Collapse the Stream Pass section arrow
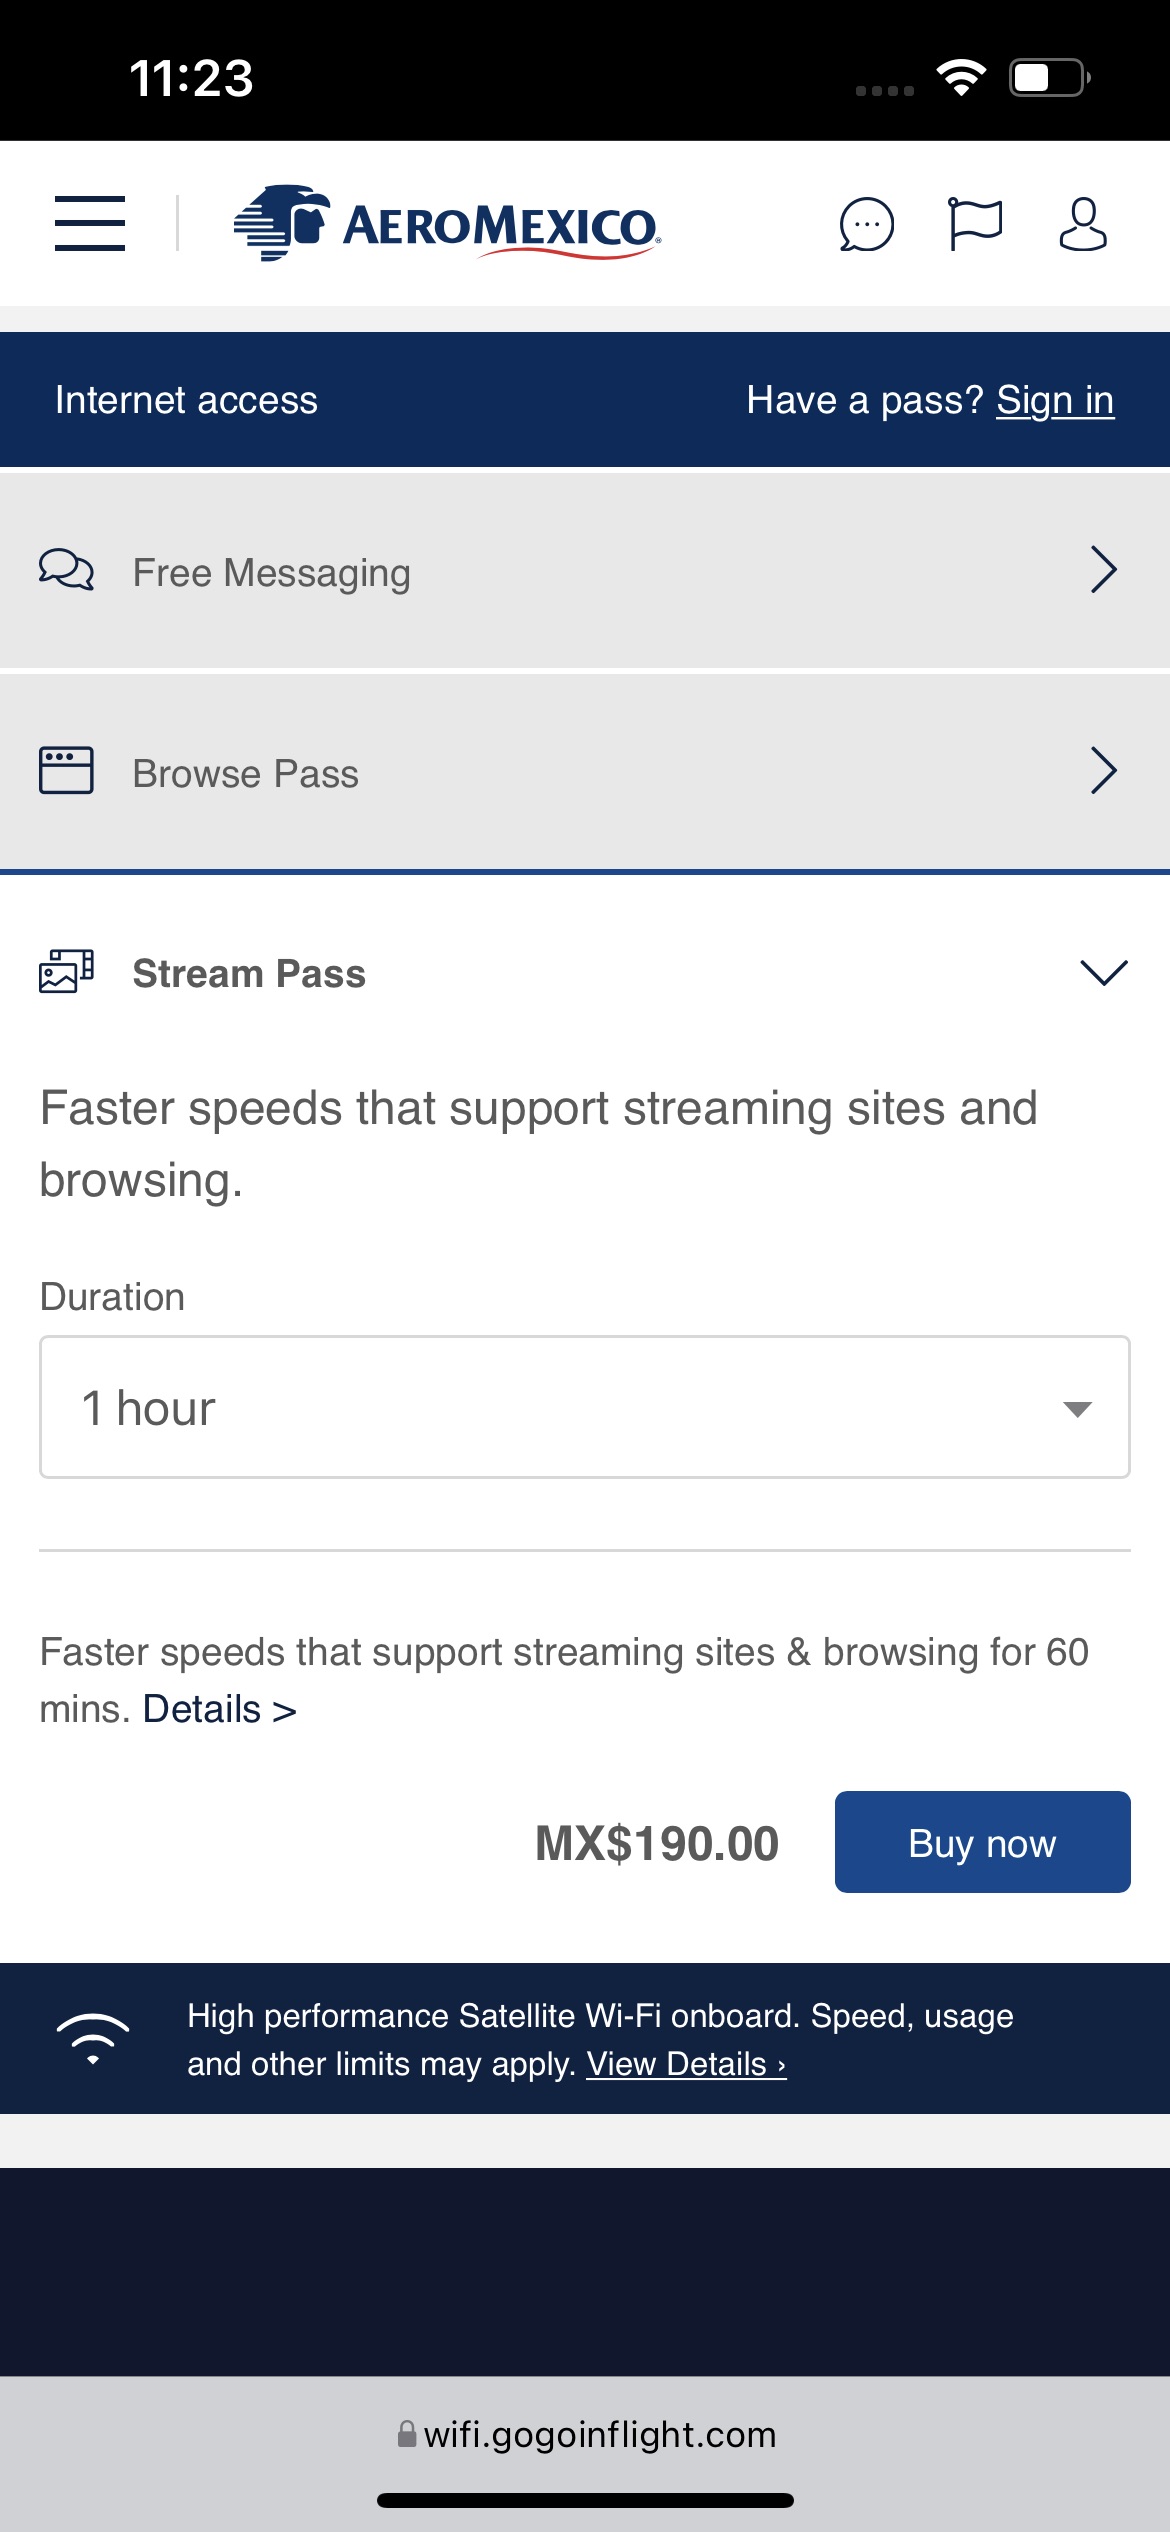Image resolution: width=1170 pixels, height=2532 pixels. coord(1104,972)
